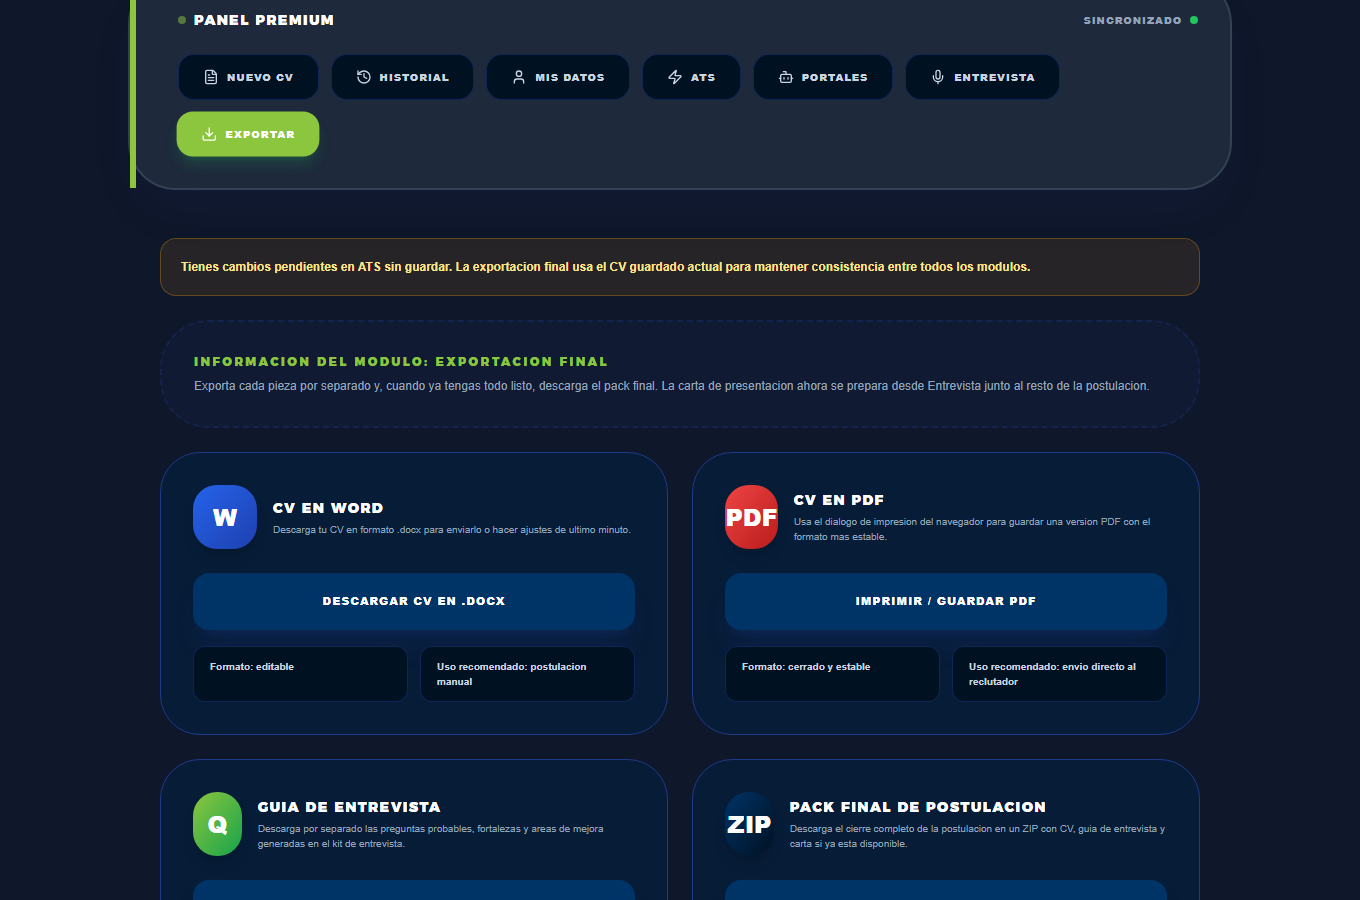Click the green Exportar button
The height and width of the screenshot is (900, 1360).
point(248,134)
